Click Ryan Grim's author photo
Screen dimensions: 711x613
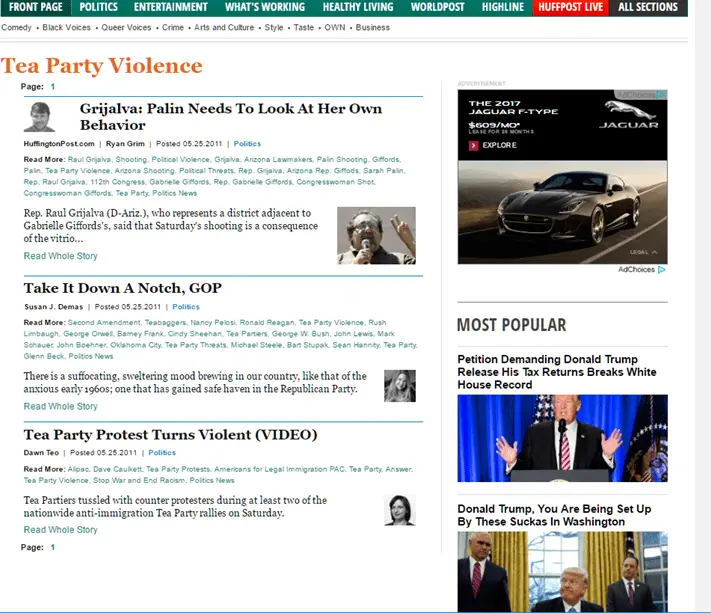tap(39, 117)
